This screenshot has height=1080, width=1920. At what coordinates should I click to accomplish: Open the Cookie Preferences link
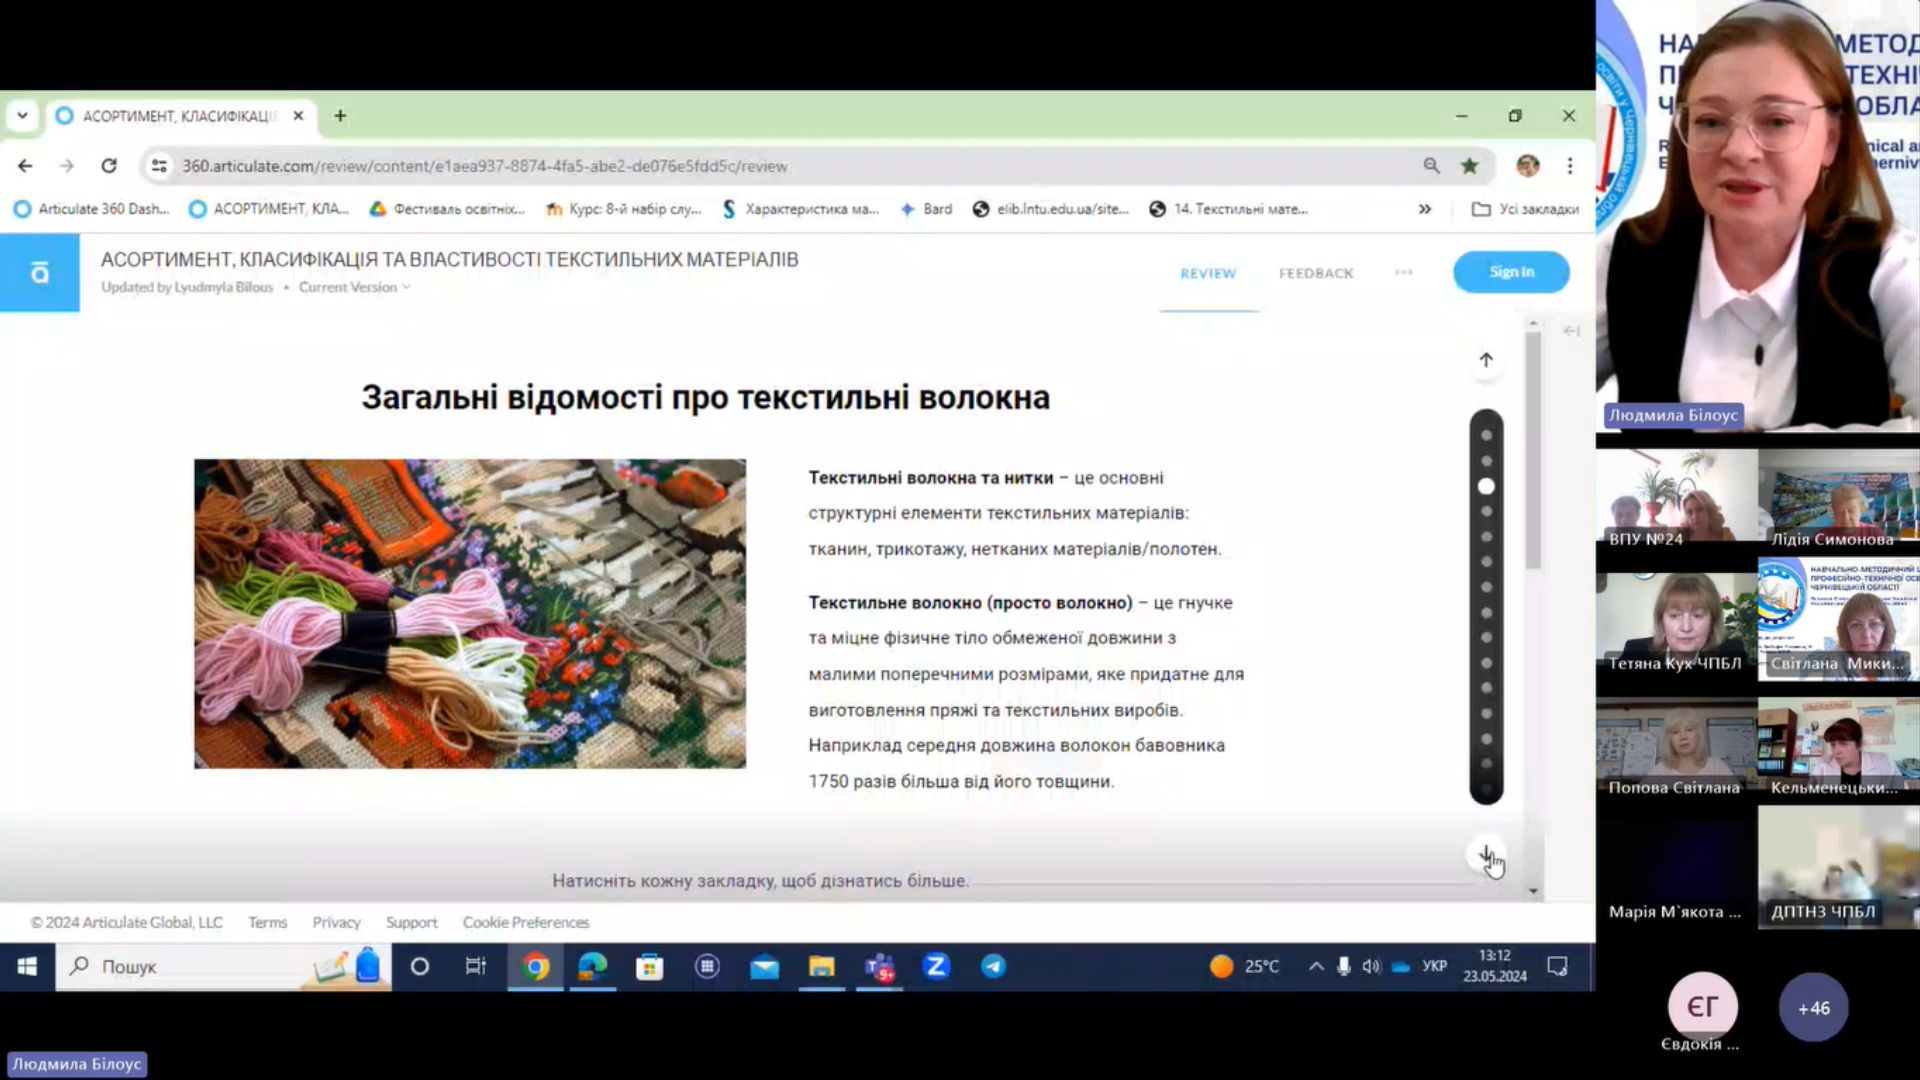(526, 922)
